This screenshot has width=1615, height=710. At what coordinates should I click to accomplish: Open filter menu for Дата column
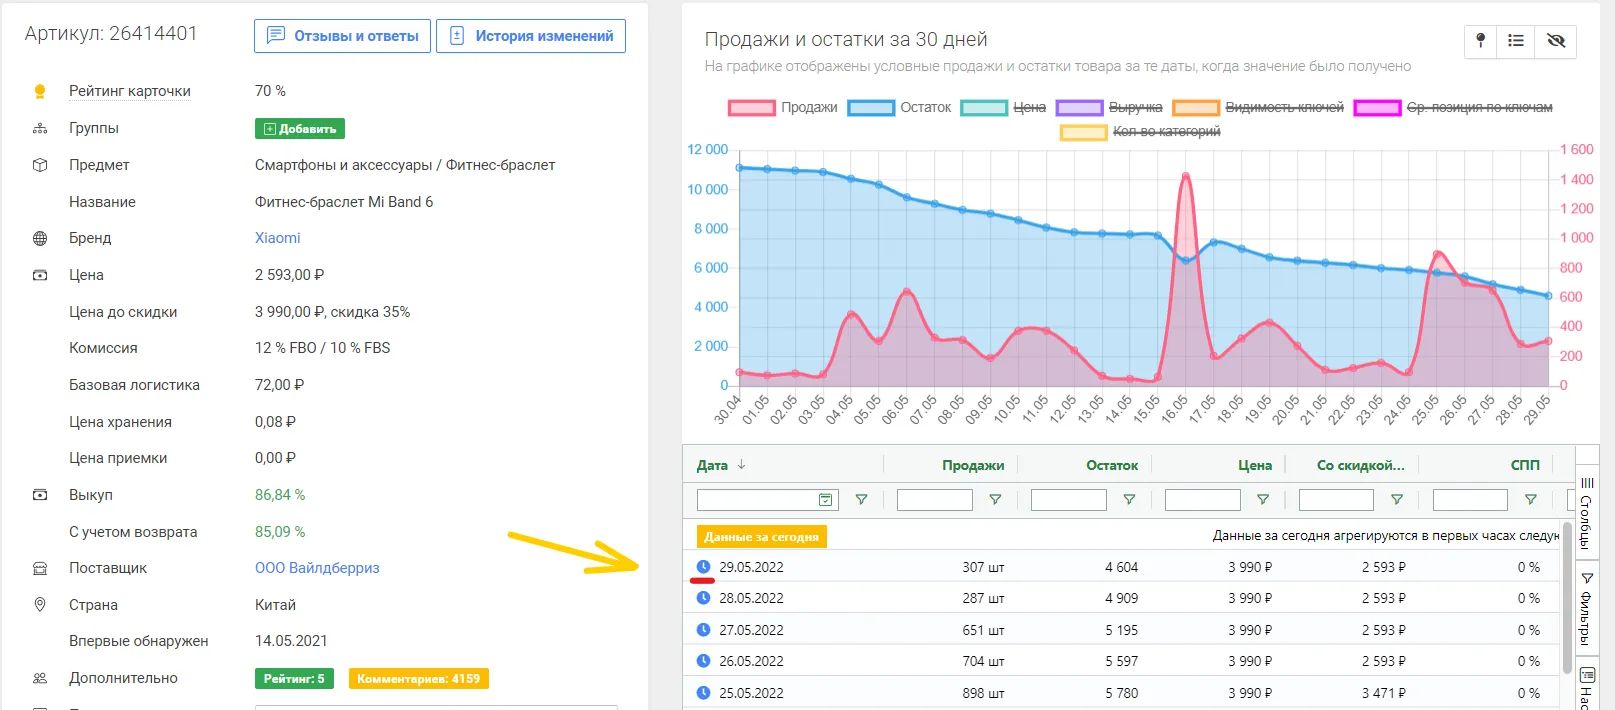coord(861,500)
